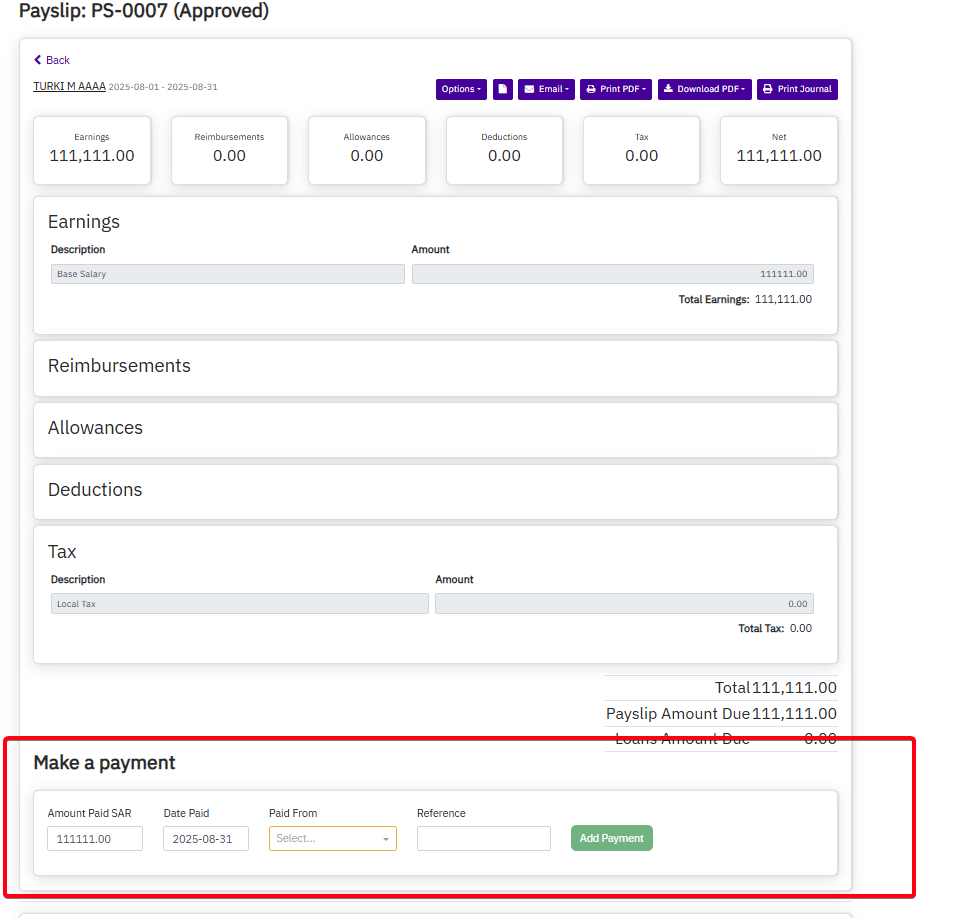Click the Base Salary description field

coord(228,274)
